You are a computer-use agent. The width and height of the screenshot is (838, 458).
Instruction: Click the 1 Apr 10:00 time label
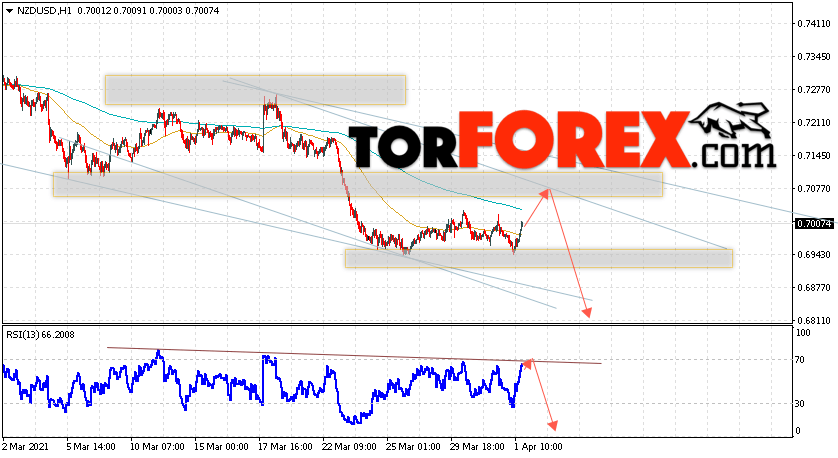[x=538, y=446]
